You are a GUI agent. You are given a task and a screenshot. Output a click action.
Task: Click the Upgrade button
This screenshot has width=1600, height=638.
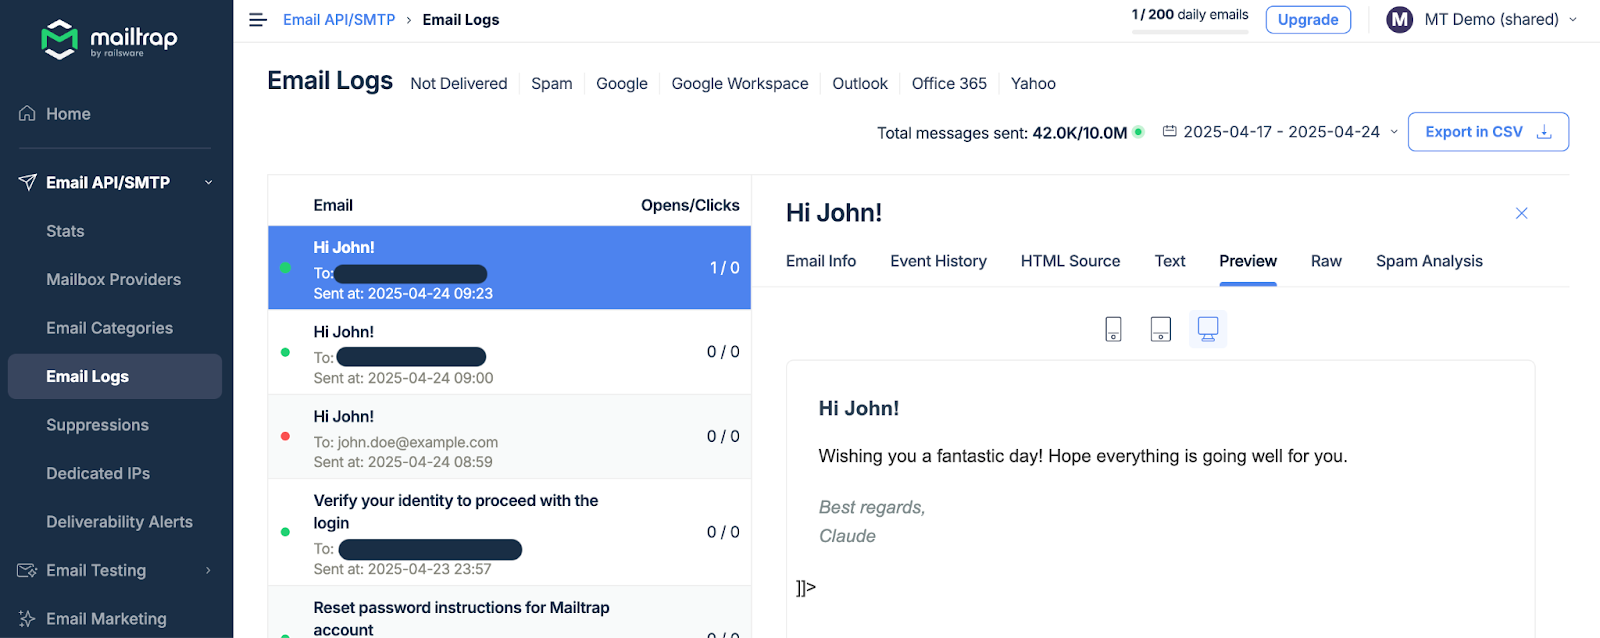(1307, 20)
